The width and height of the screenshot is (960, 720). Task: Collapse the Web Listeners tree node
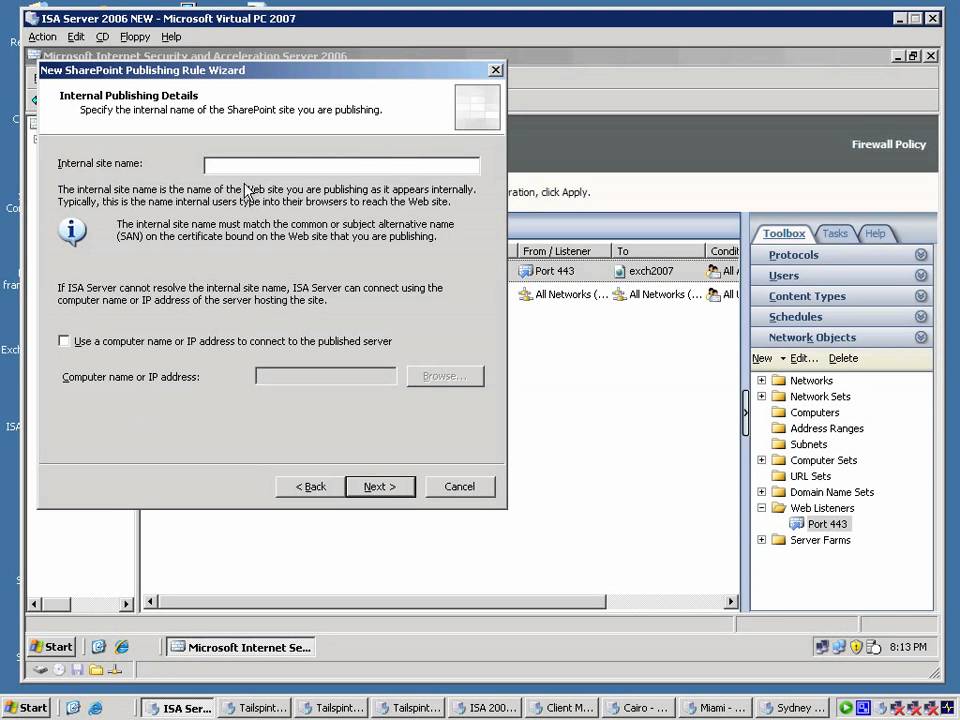(x=762, y=508)
